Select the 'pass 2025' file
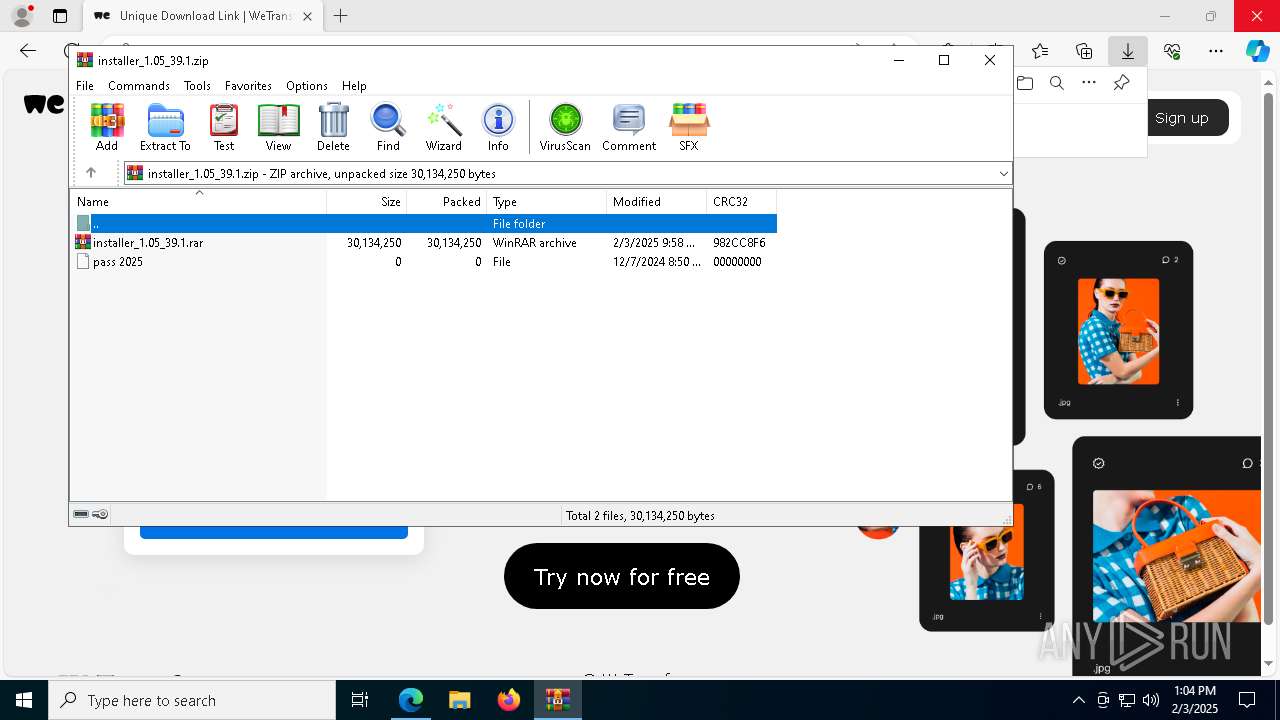This screenshot has width=1280, height=720. click(117, 262)
